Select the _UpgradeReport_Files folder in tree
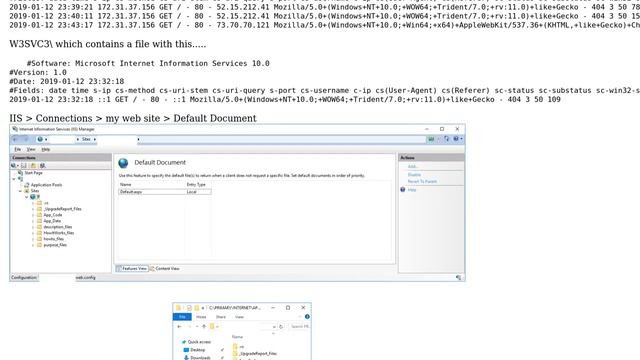Image resolution: width=640 pixels, height=360 pixels. click(x=62, y=209)
